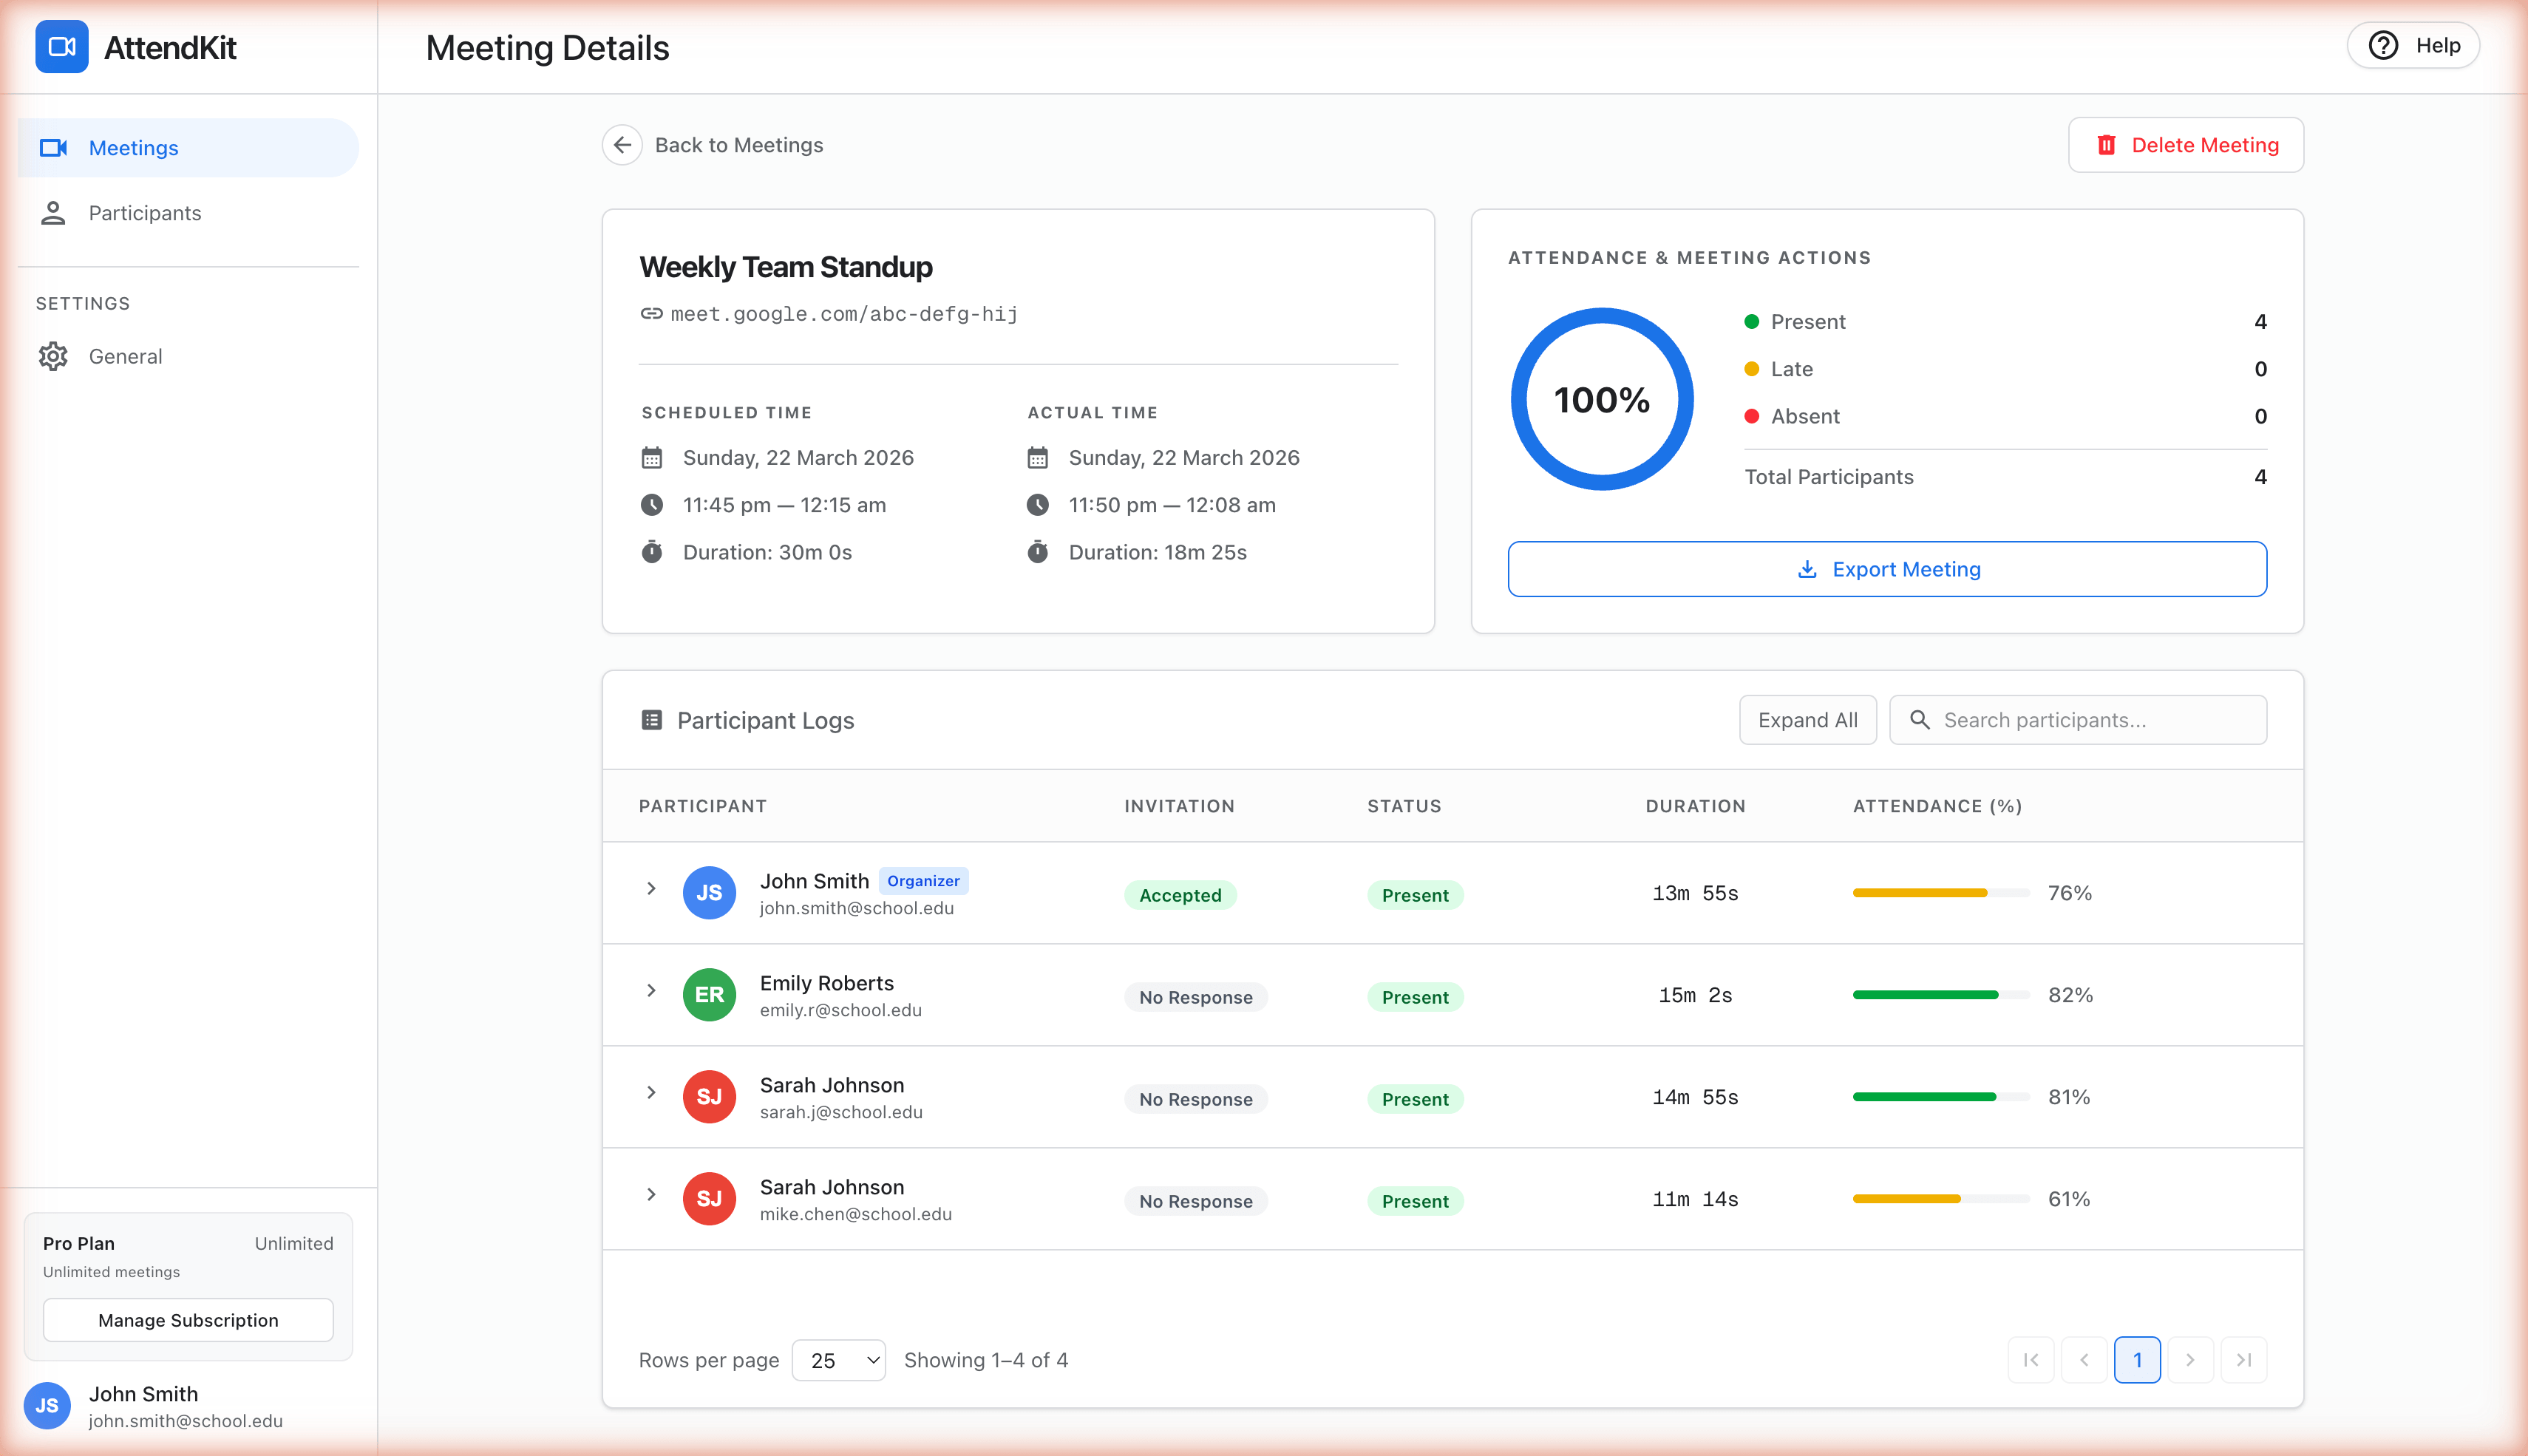
Task: Click John Smith's 76% attendance bar
Action: tap(1941, 893)
